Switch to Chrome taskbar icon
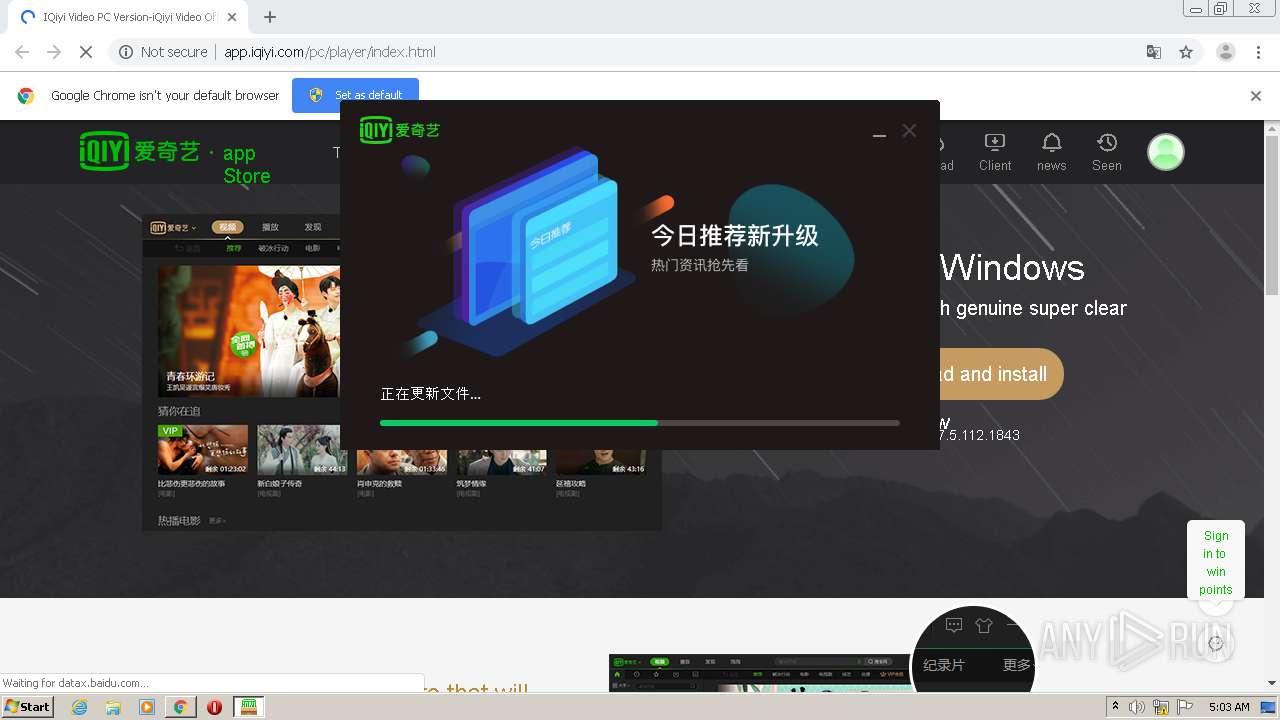The width and height of the screenshot is (1280, 720). 180,707
